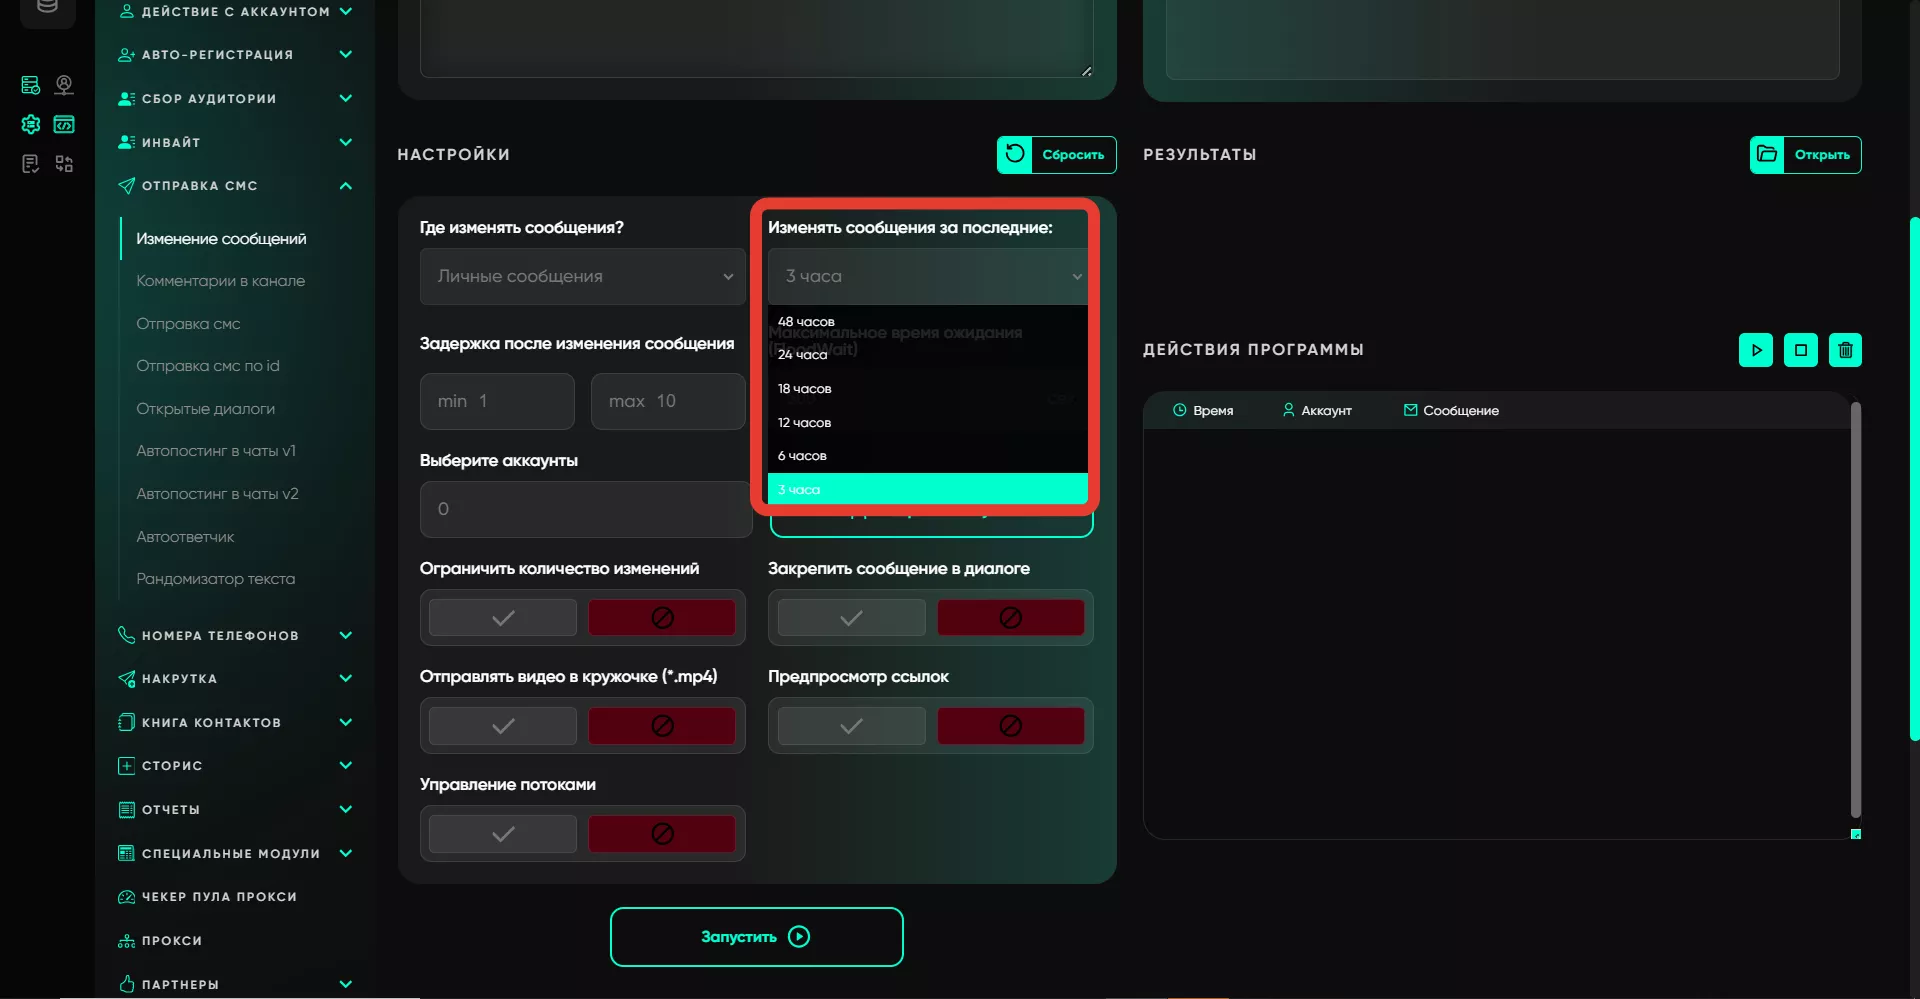Enable Предпросмотр ссылок checkmark
This screenshot has height=999, width=1920.
click(851, 726)
